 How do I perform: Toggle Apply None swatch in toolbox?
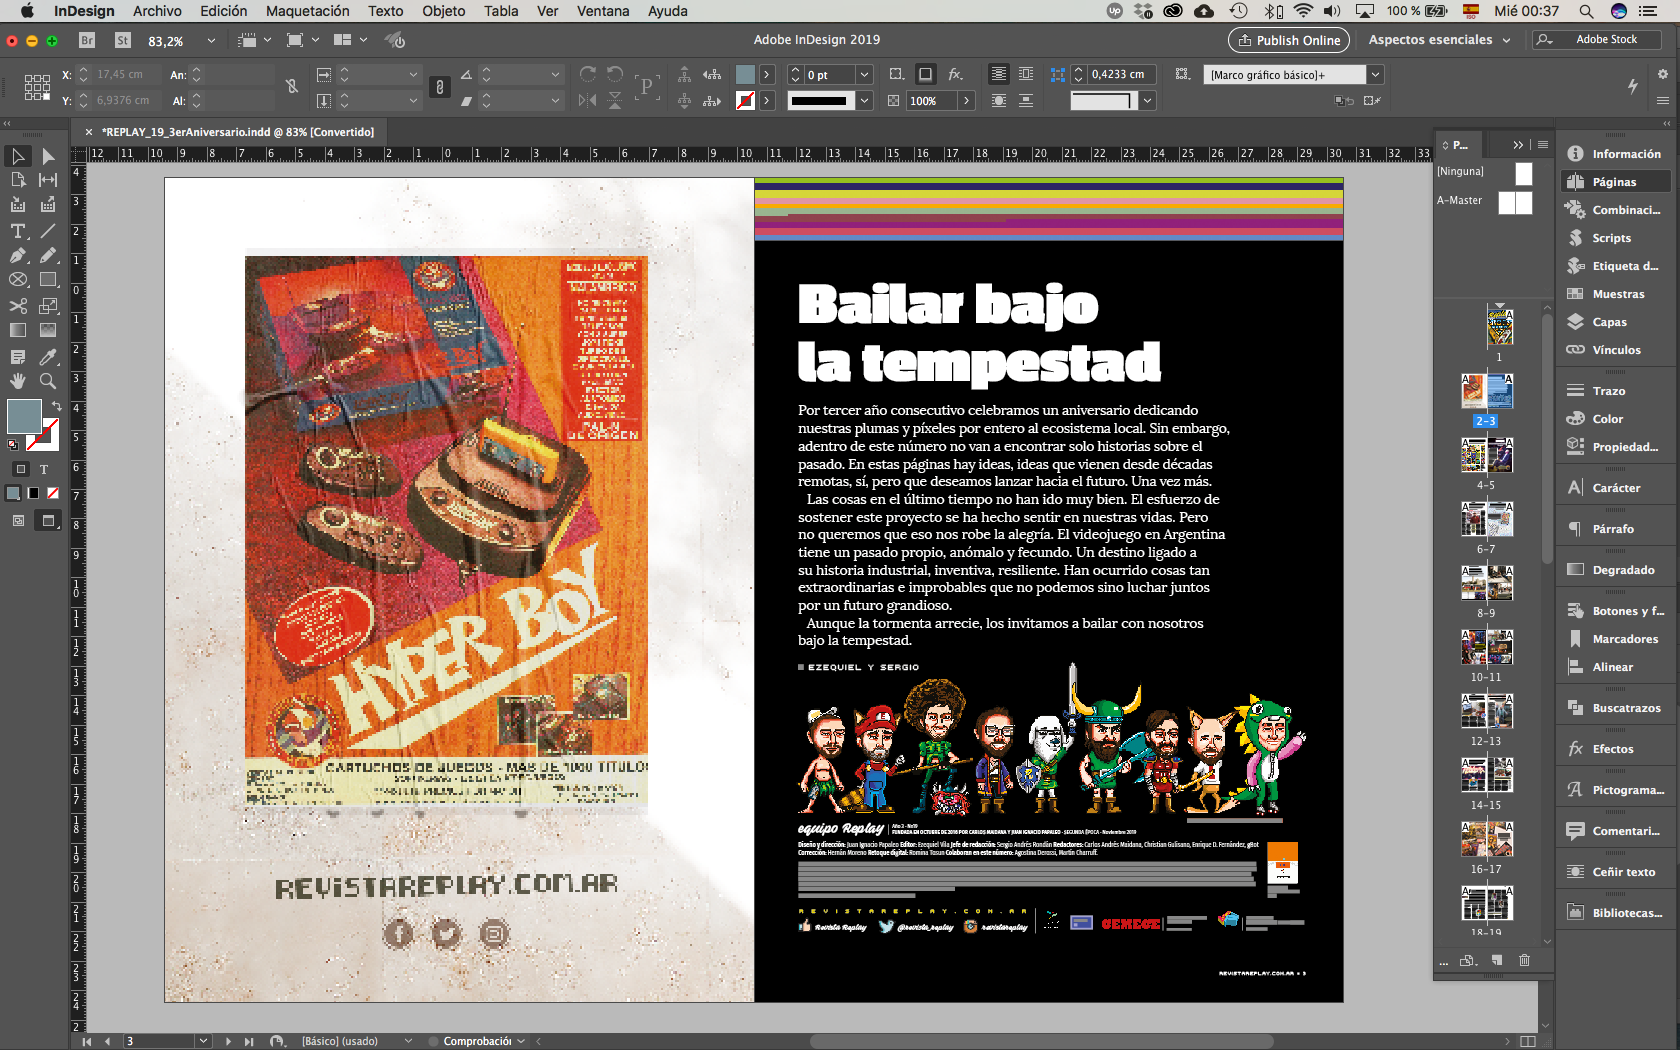[x=53, y=493]
